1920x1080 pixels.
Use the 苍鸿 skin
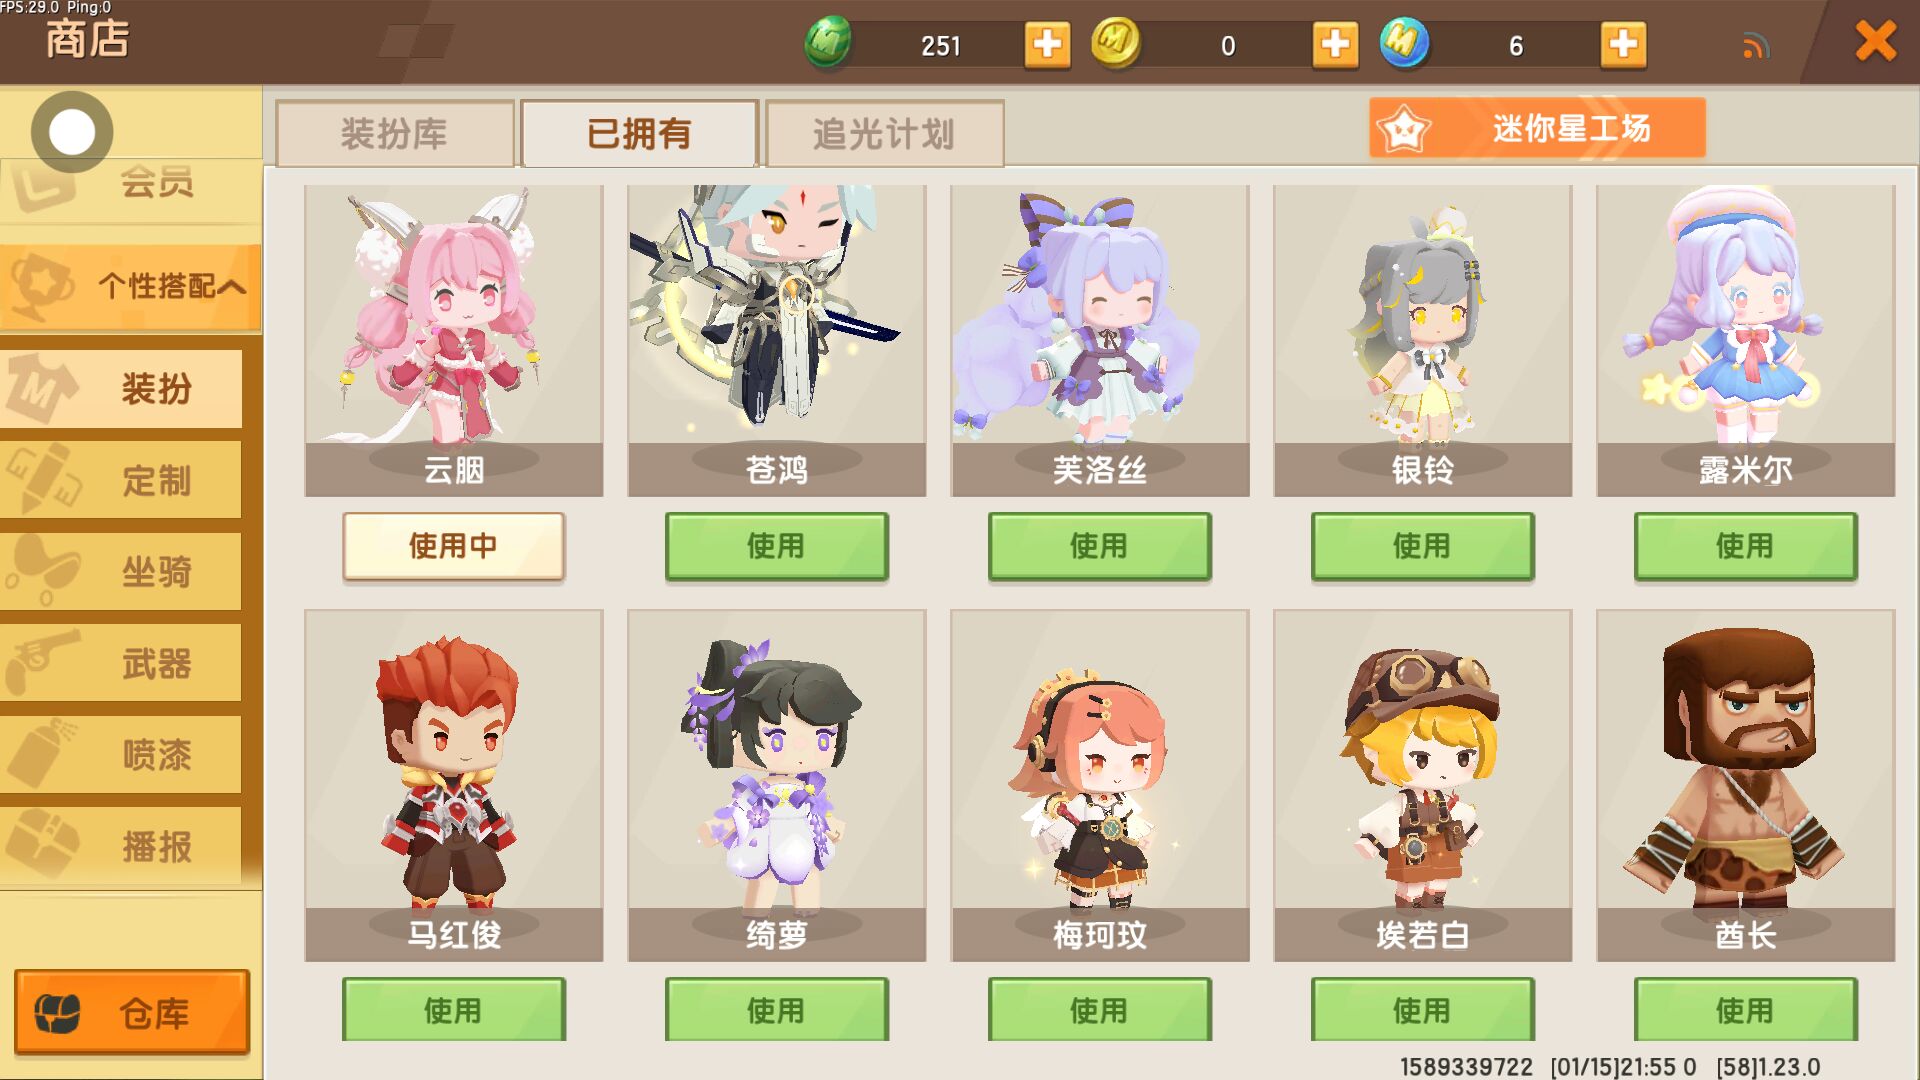776,546
